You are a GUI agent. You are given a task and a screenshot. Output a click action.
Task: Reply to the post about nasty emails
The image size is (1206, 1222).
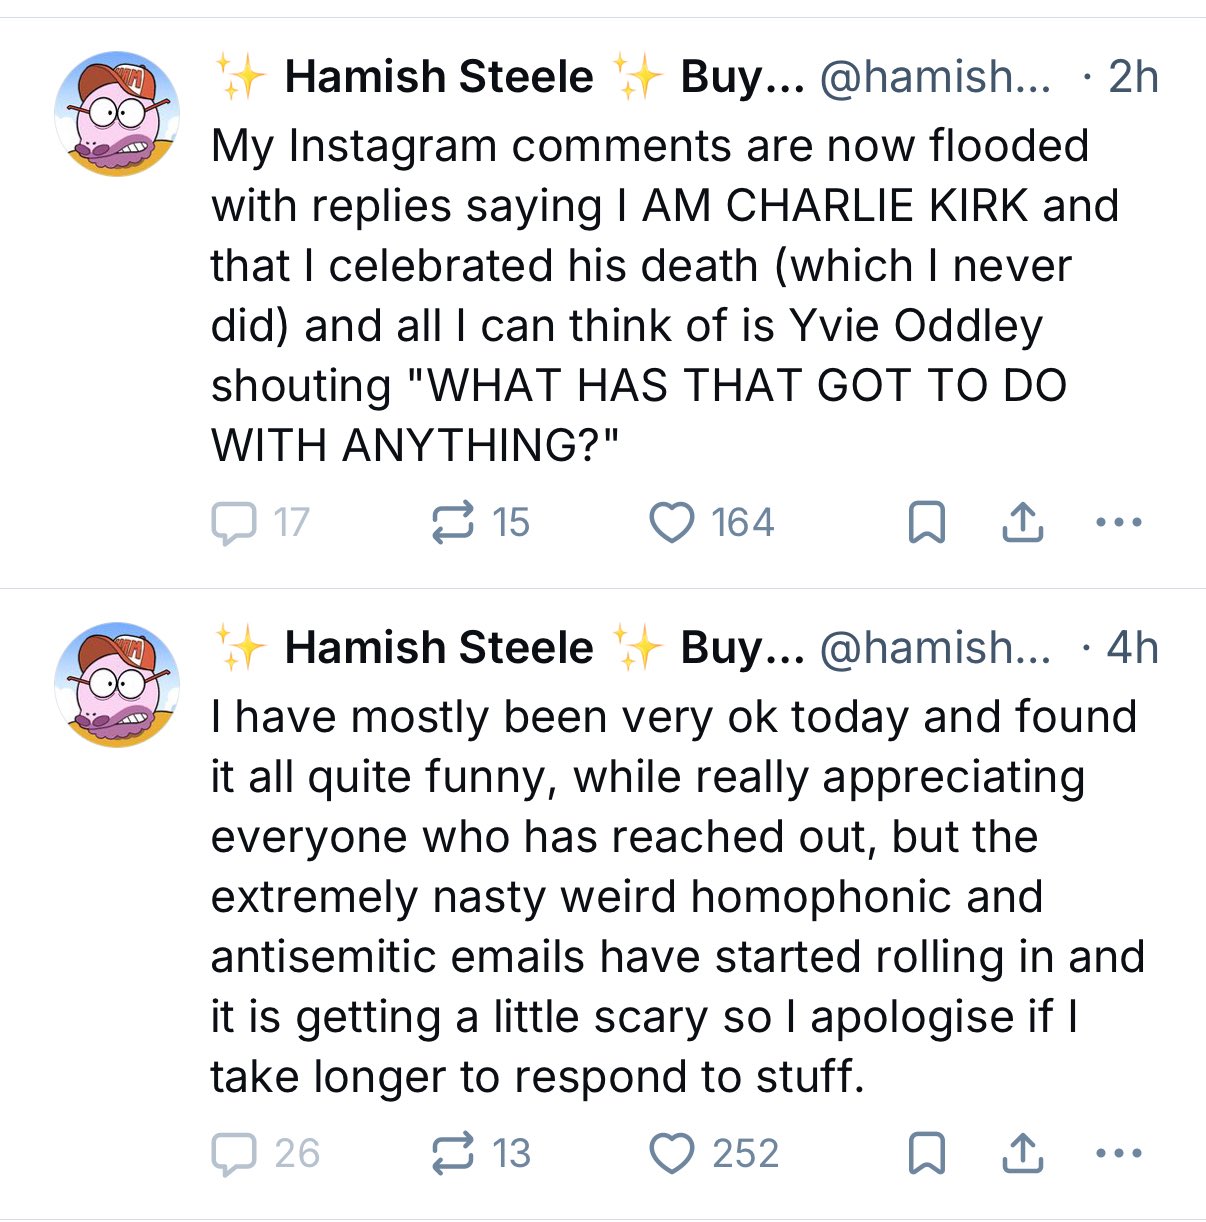234,1154
